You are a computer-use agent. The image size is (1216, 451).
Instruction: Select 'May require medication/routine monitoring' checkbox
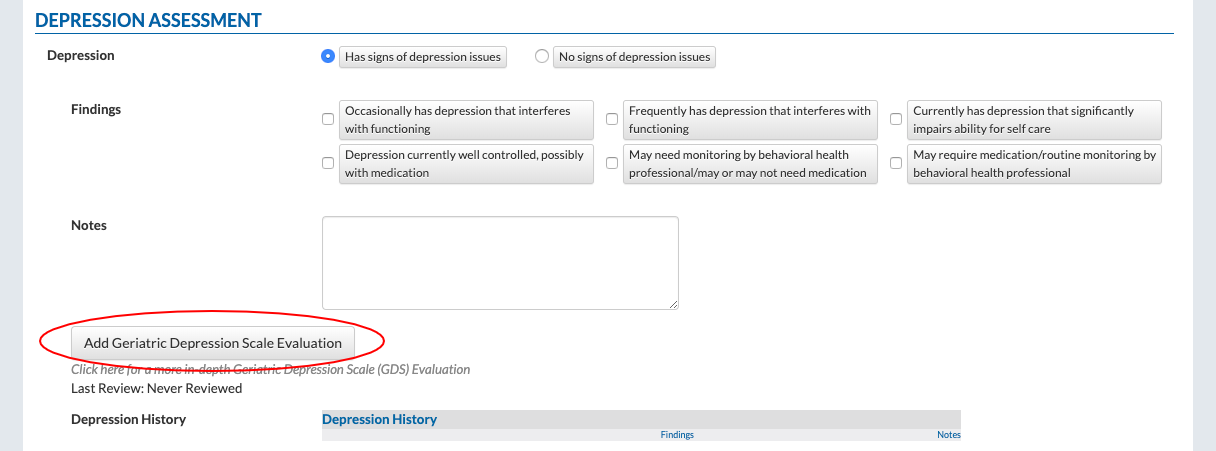(x=896, y=163)
